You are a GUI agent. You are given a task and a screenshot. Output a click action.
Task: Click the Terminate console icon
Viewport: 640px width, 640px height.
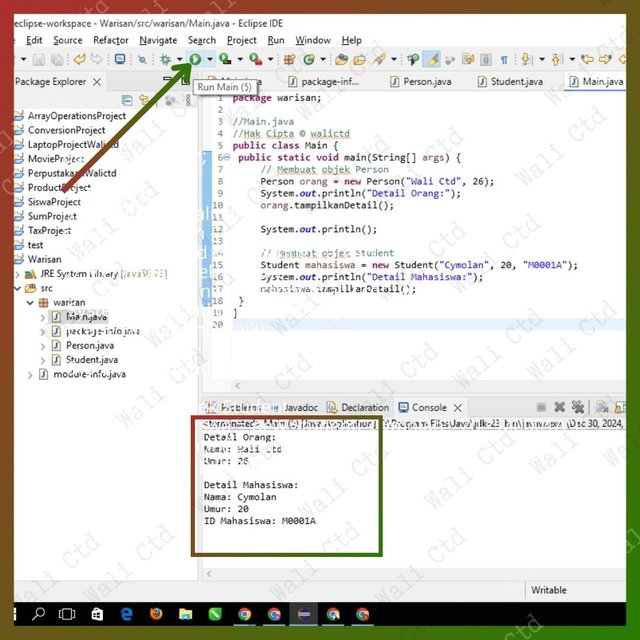tap(541, 407)
